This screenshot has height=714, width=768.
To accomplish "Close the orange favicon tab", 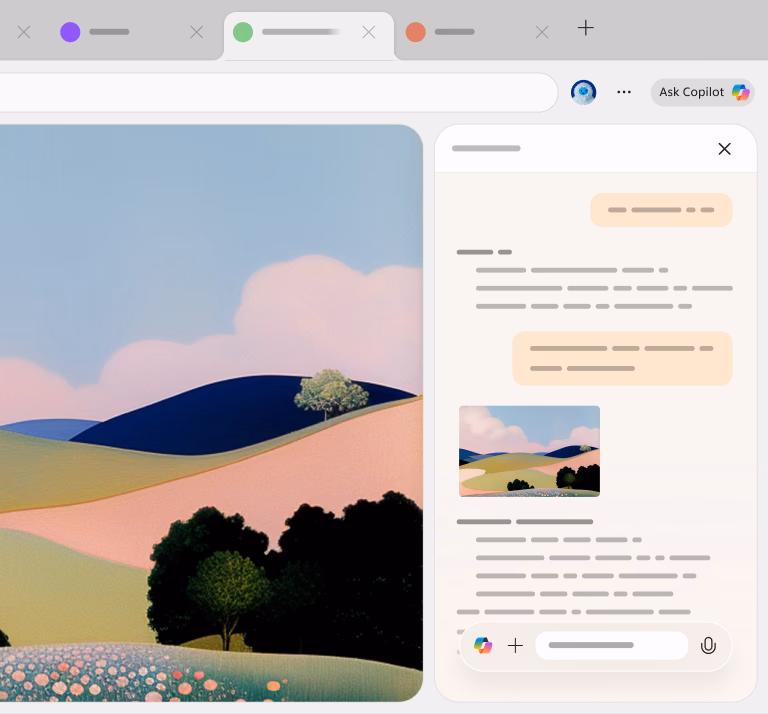I will [x=542, y=32].
